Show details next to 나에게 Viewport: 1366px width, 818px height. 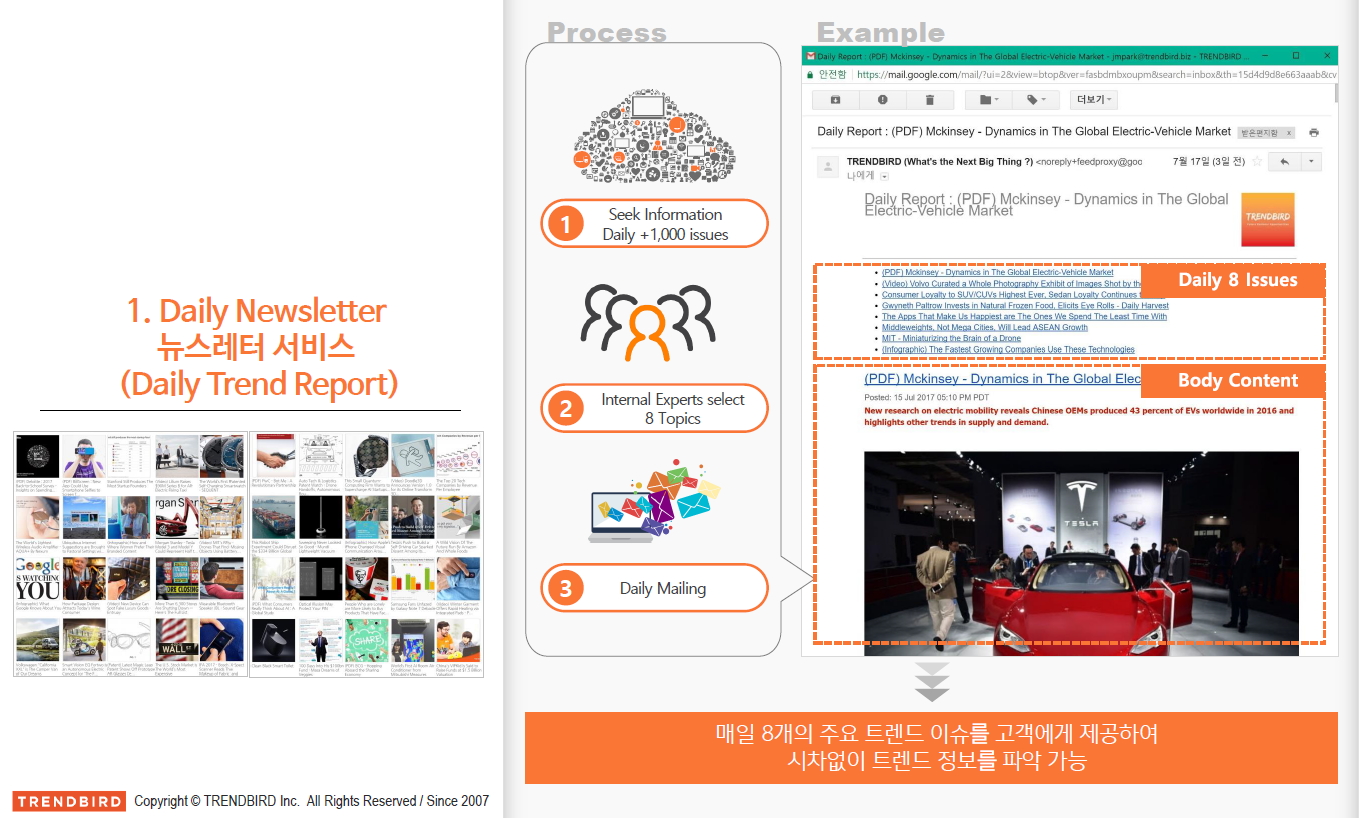(884, 176)
